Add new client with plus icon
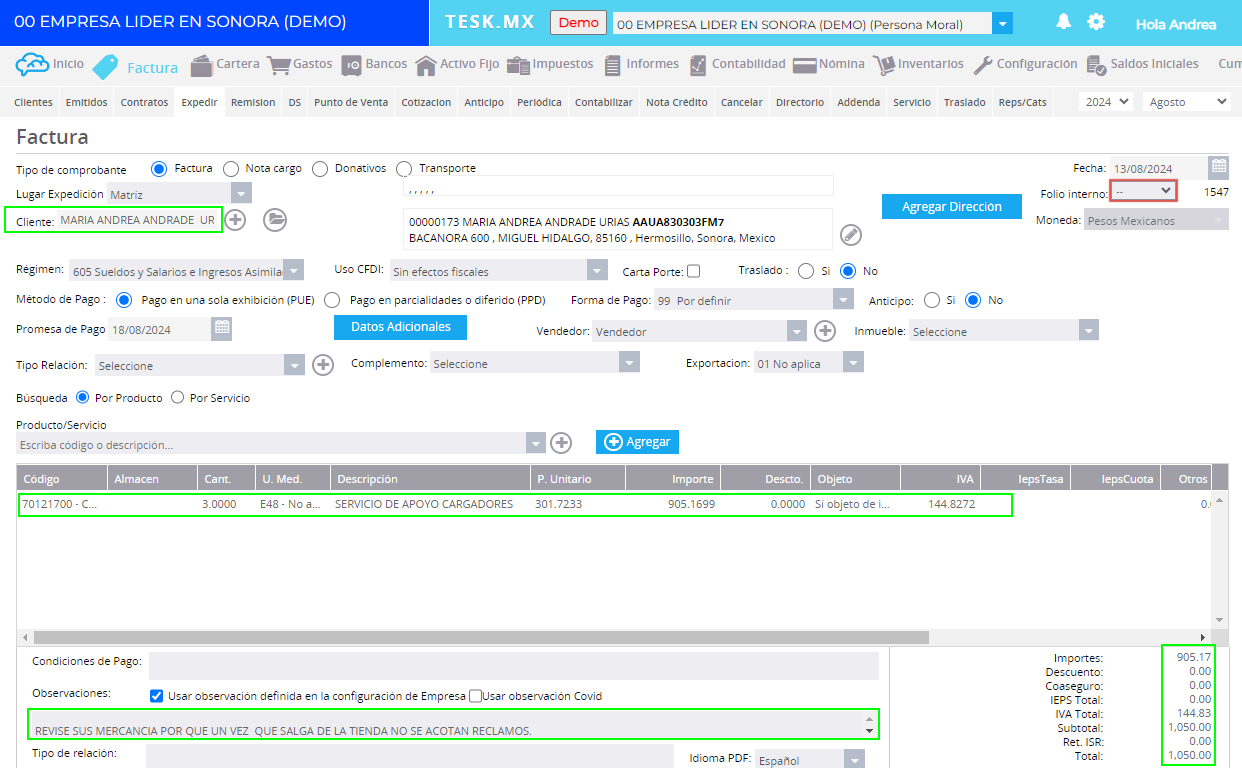 point(235,220)
